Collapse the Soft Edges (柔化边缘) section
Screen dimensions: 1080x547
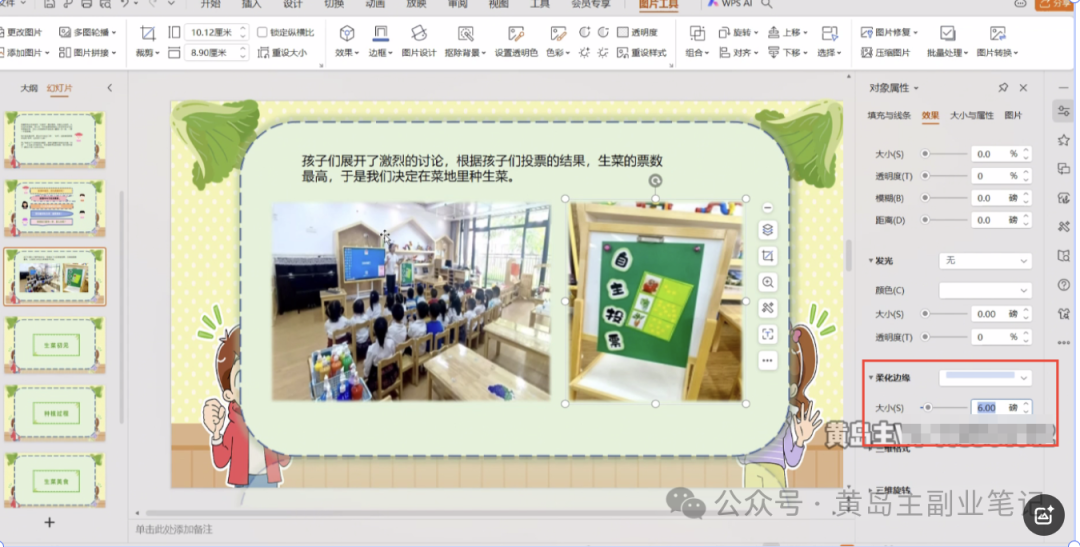871,378
